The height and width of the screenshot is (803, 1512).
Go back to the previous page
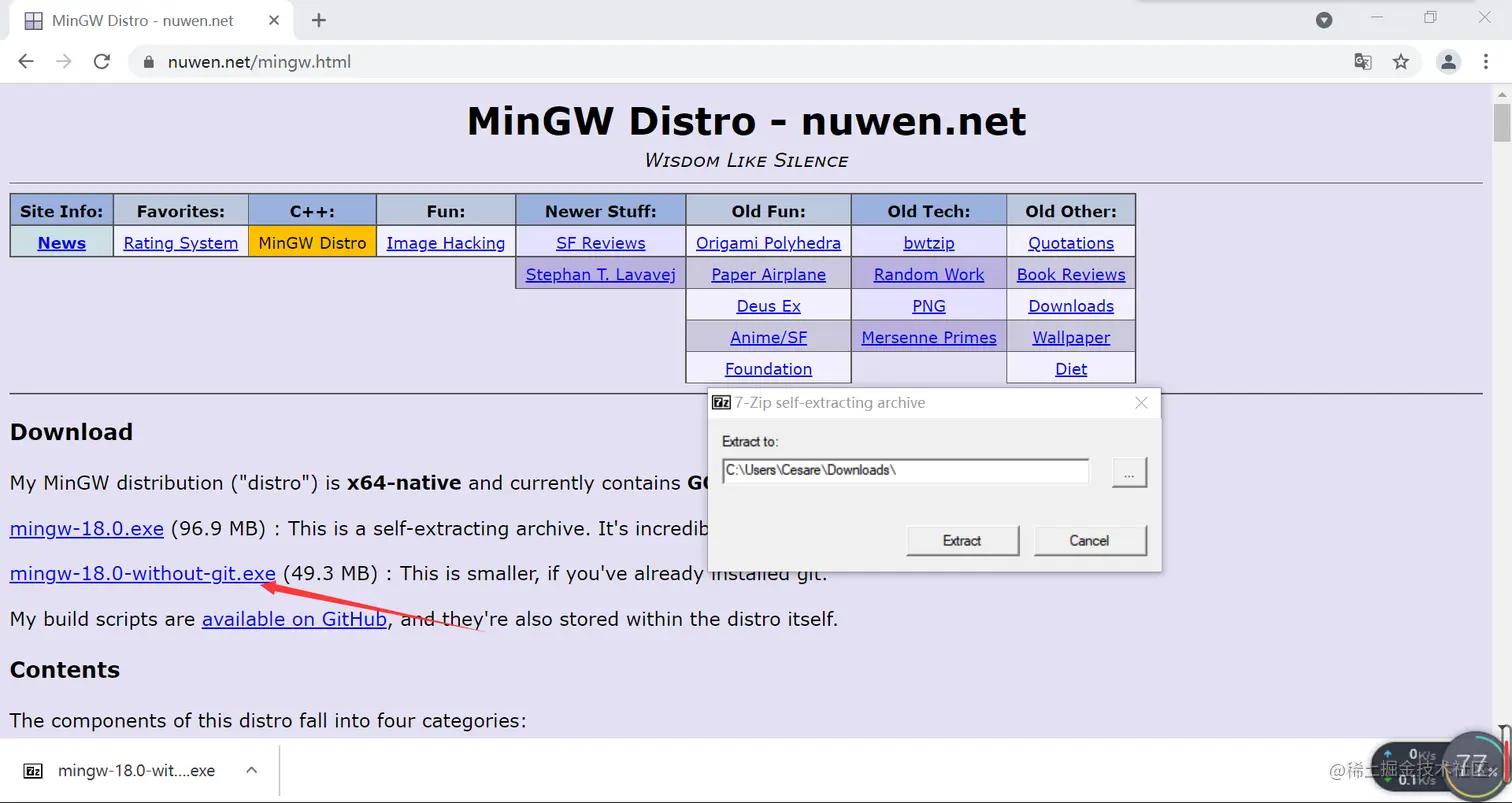pyautogui.click(x=26, y=62)
